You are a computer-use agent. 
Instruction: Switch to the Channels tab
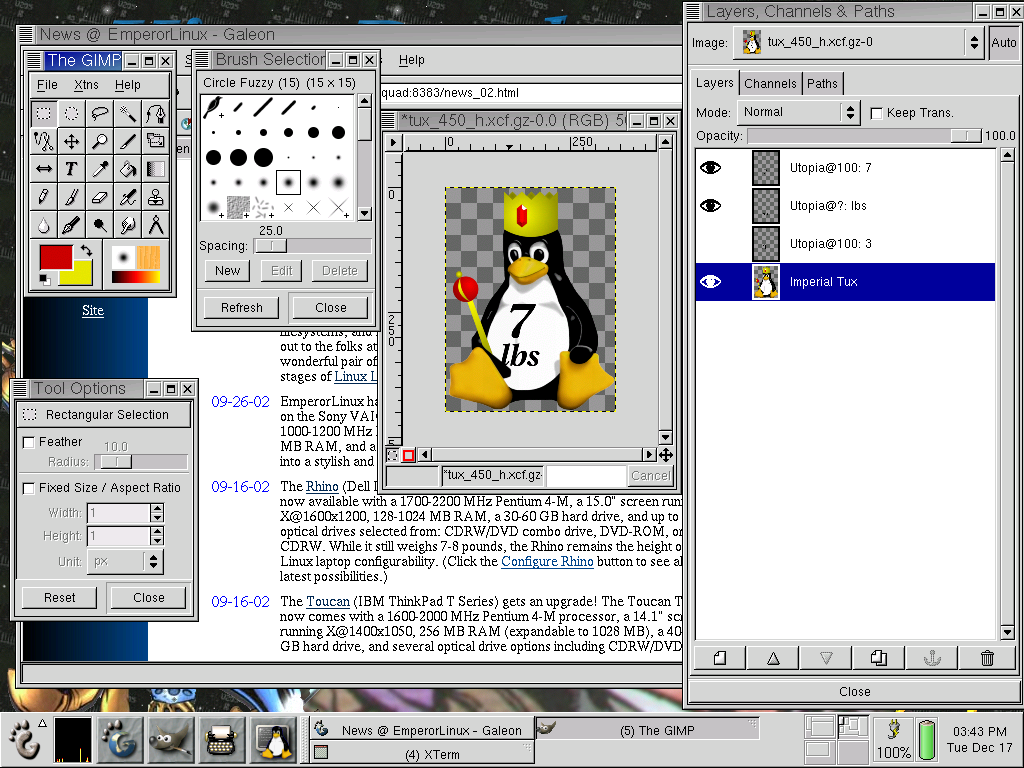click(x=770, y=84)
